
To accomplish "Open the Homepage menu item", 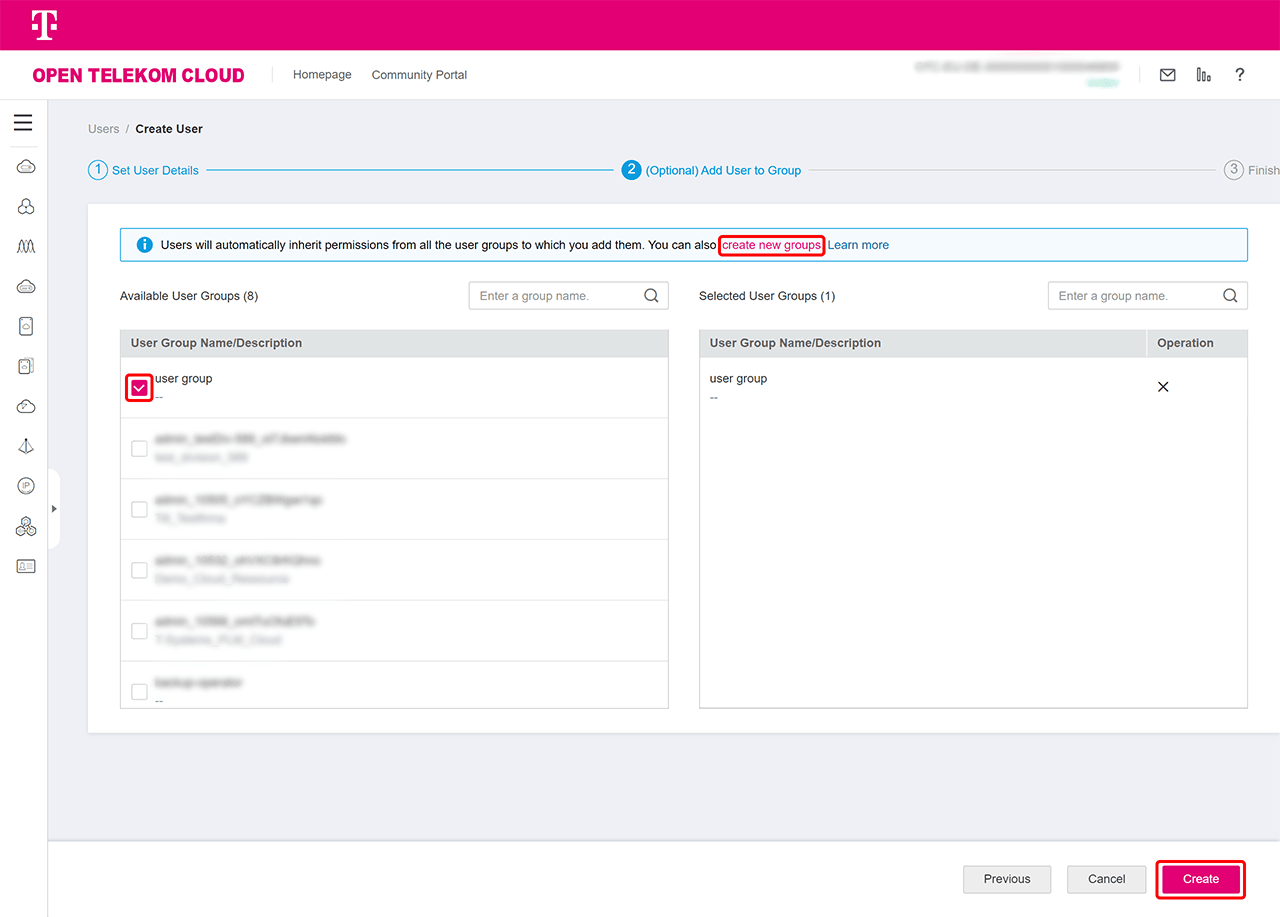I will tap(322, 75).
